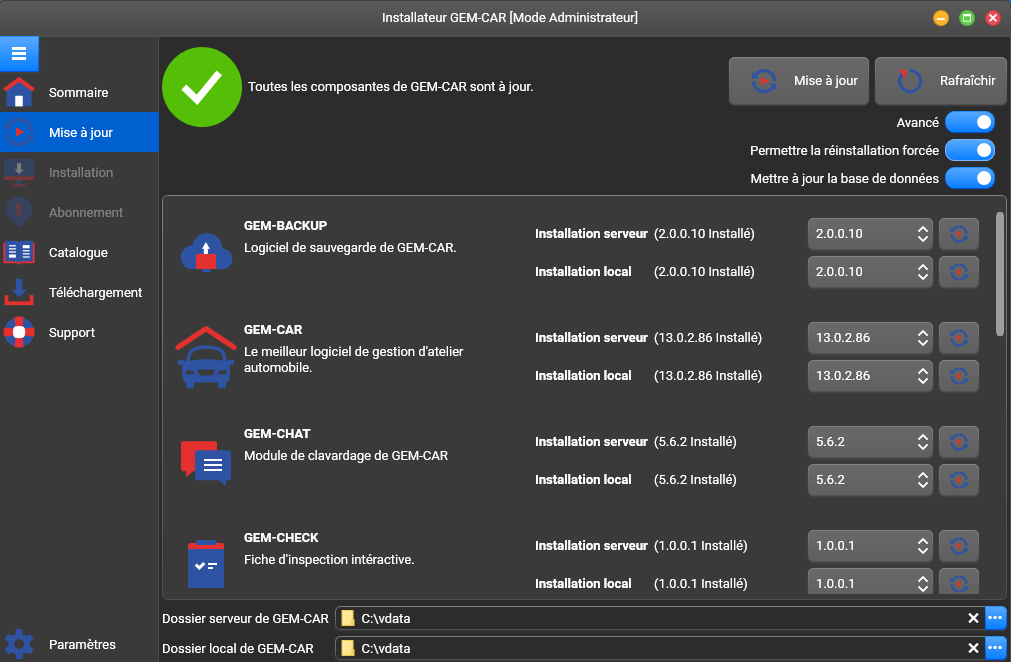
Task: Reinstall GEM-BACKUP server version 2.0.0.10
Action: click(x=959, y=233)
